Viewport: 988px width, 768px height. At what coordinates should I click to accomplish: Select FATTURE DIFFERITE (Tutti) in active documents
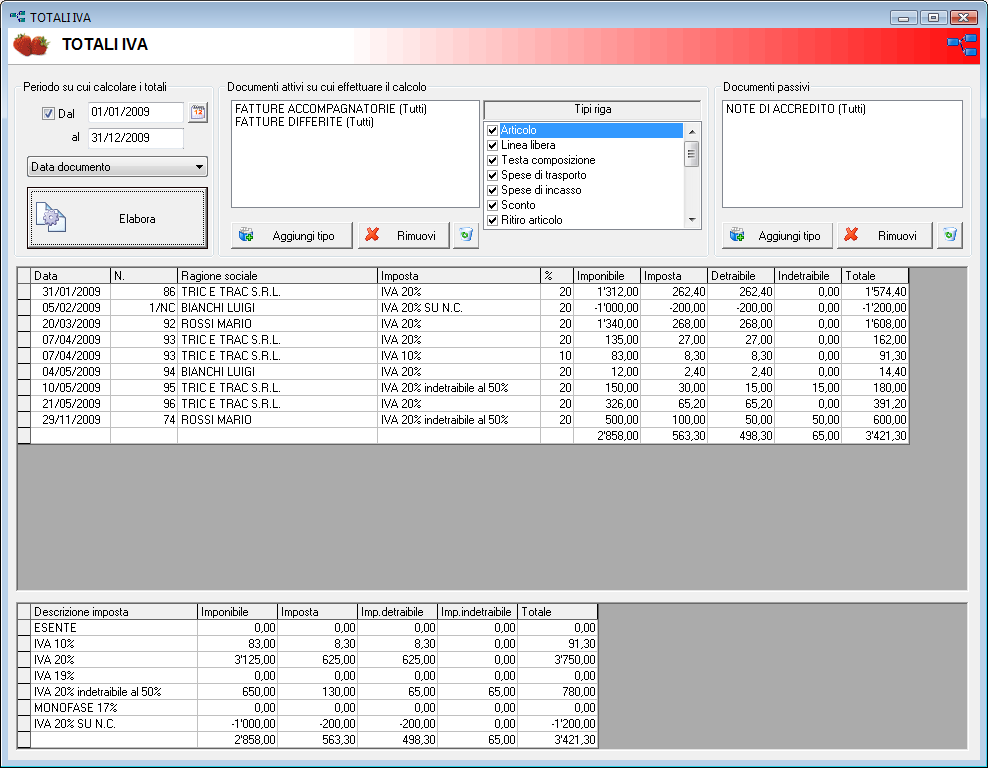[x=304, y=122]
